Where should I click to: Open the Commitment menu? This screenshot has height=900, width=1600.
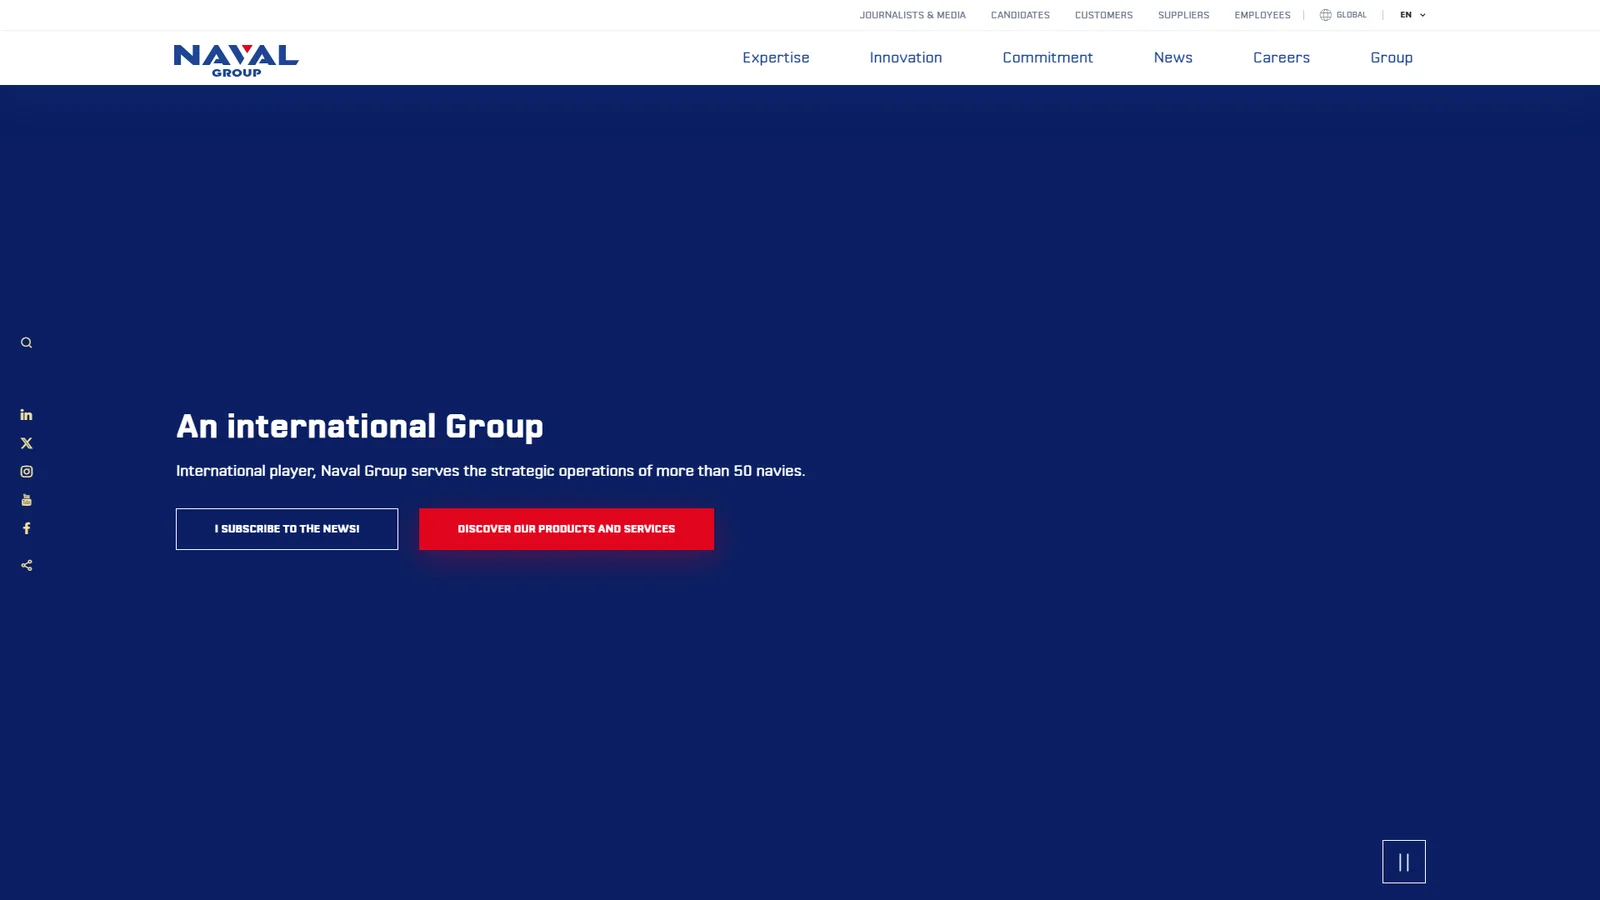tap(1048, 58)
